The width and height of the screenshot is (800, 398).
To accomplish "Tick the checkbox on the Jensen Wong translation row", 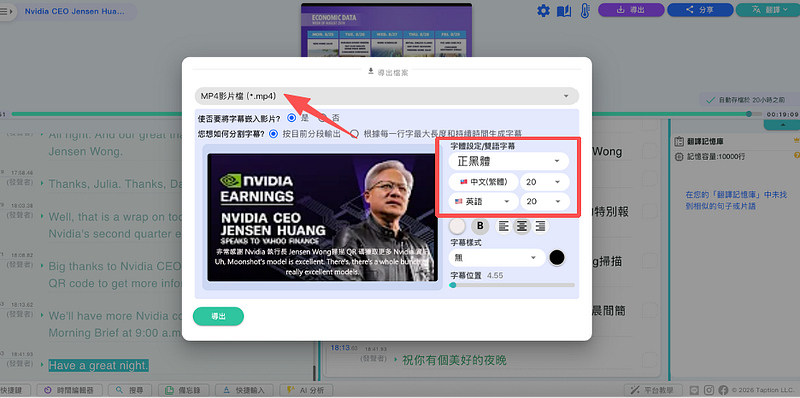I will point(649,151).
